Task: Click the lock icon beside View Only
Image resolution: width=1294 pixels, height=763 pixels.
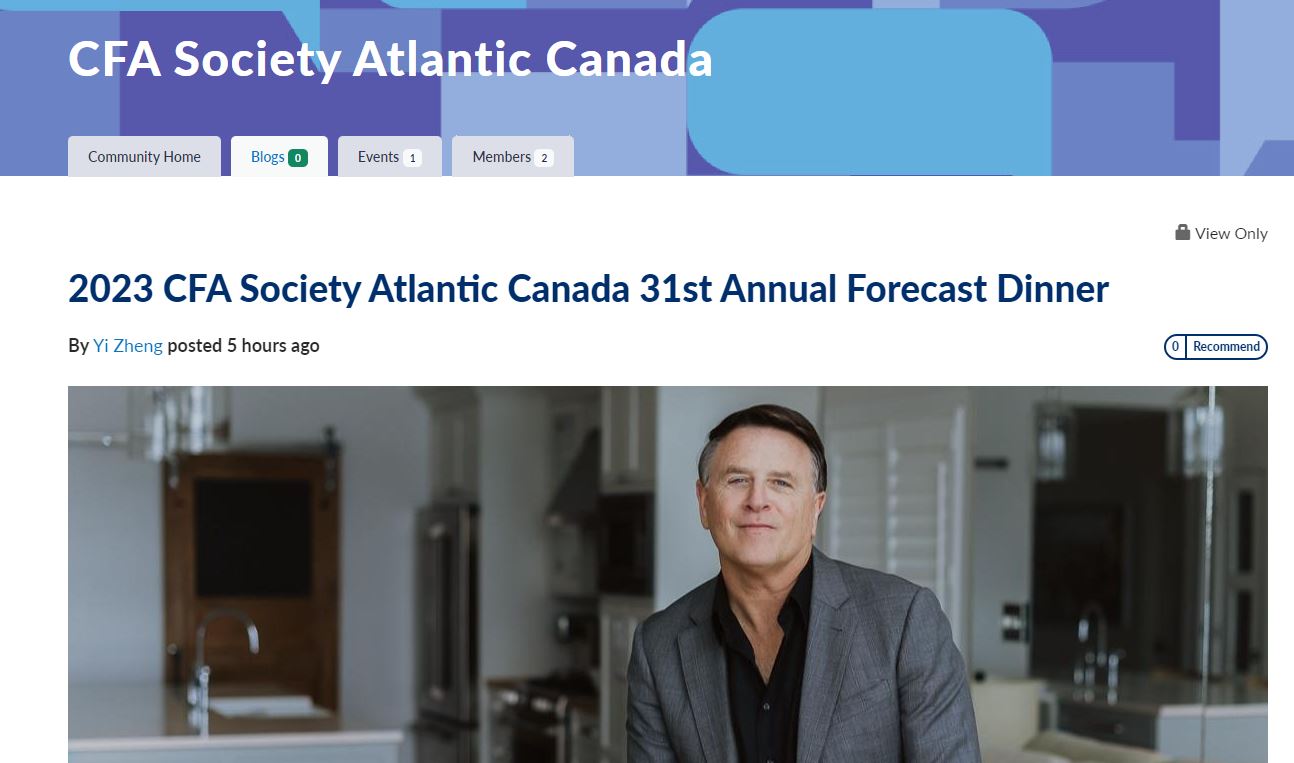Action: [x=1182, y=232]
